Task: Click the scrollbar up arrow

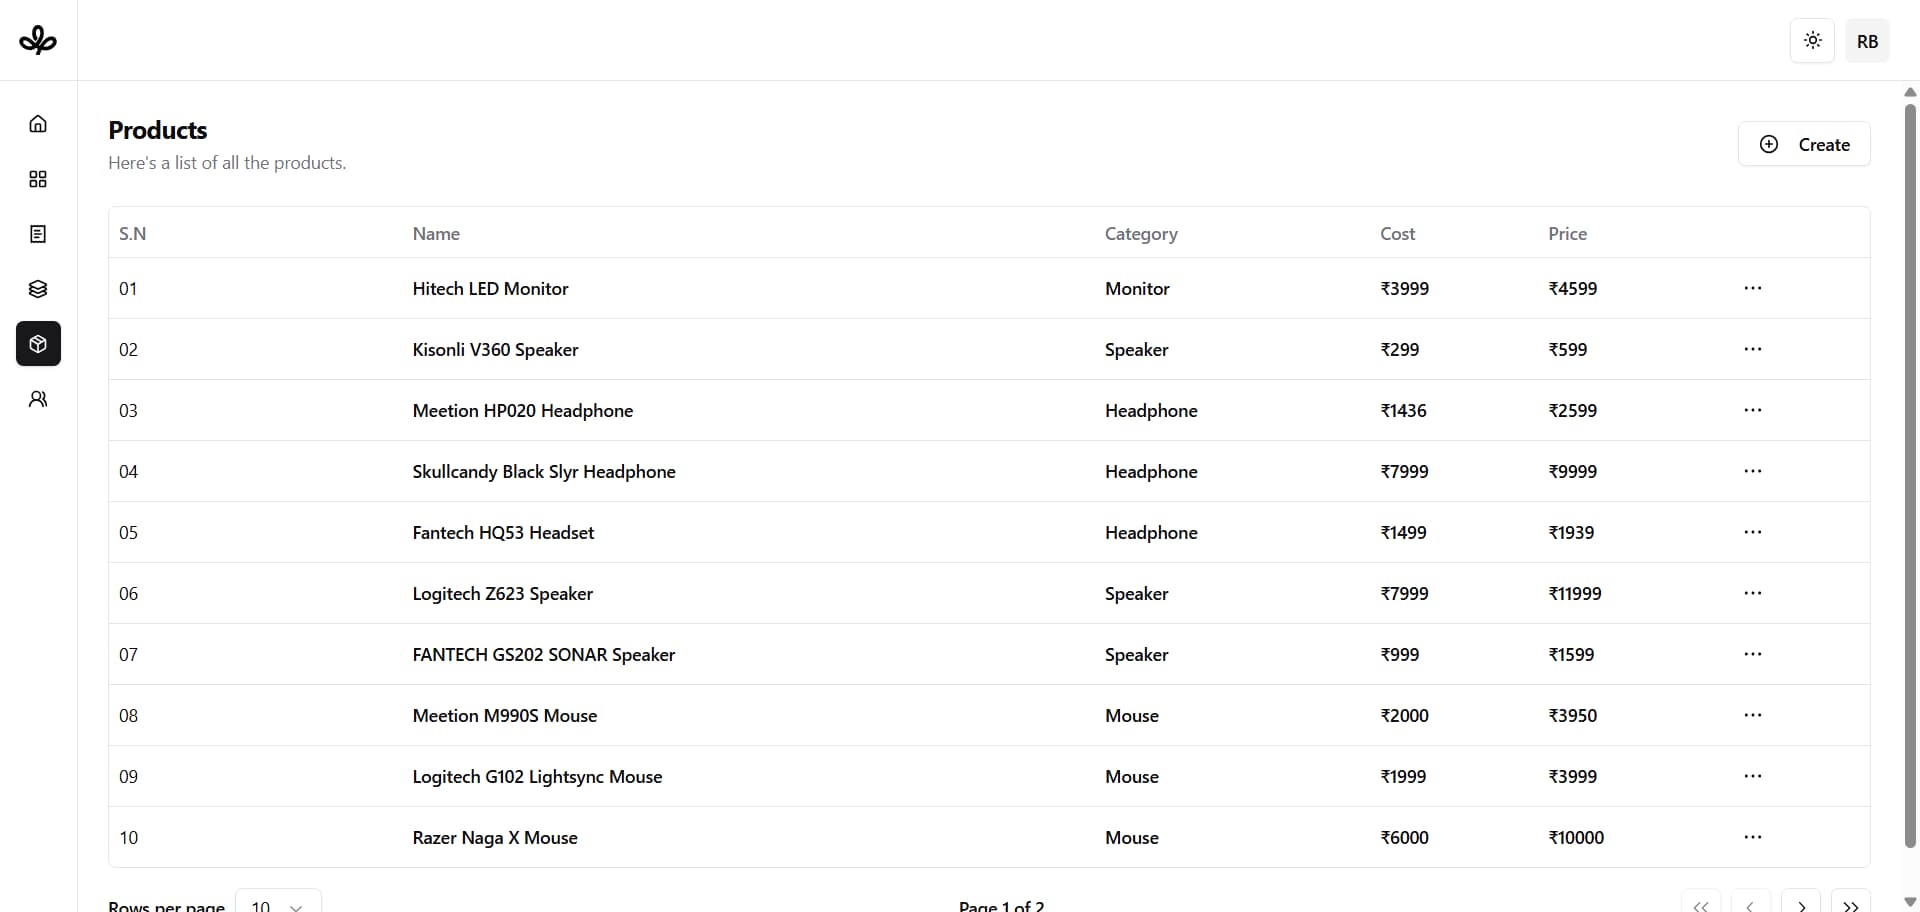Action: (1910, 92)
